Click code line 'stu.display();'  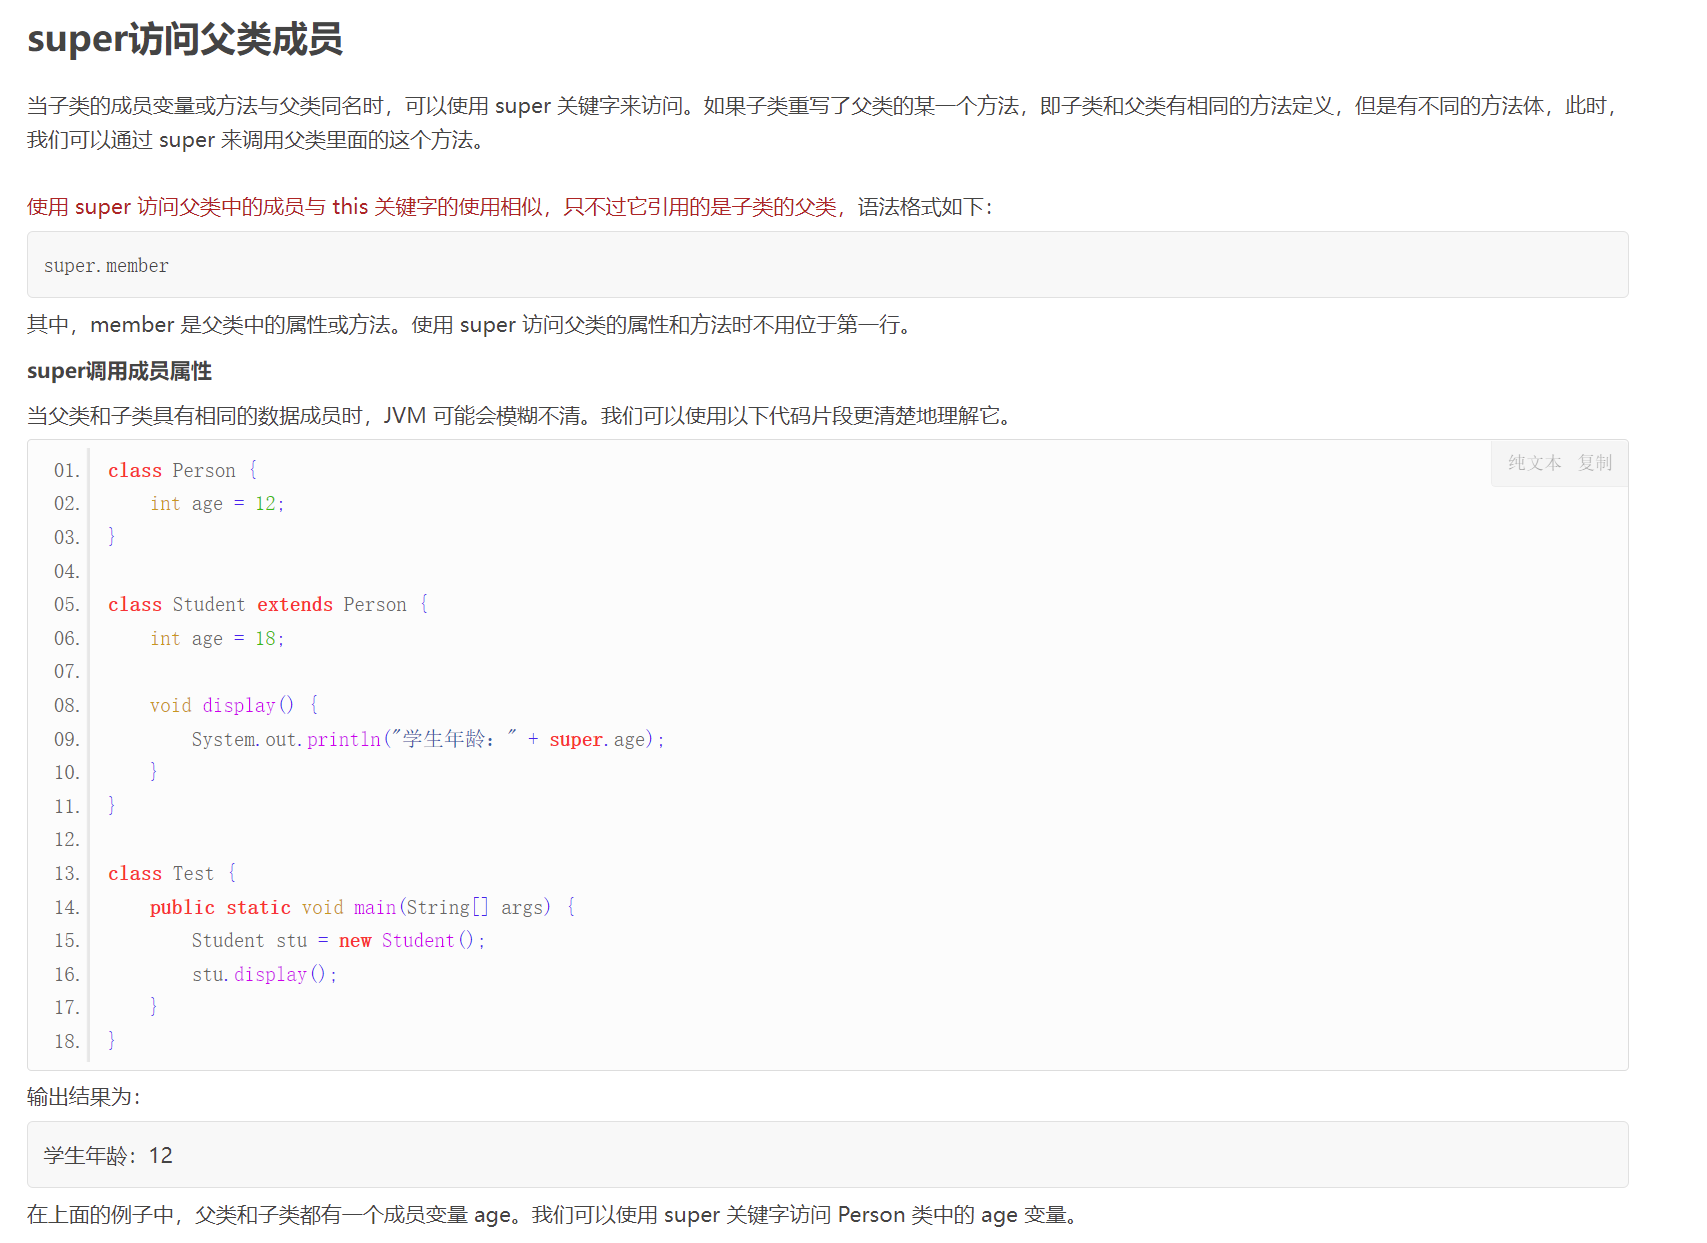pyautogui.click(x=265, y=974)
